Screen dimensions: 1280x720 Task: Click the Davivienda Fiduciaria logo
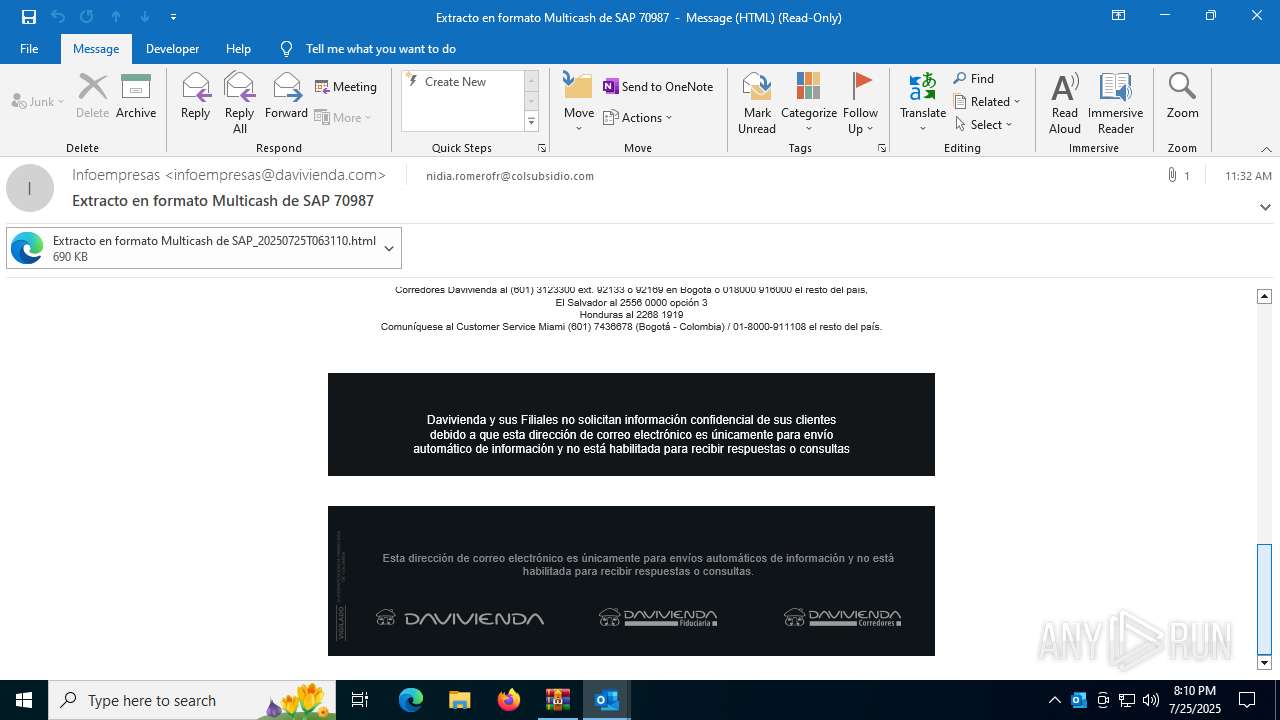658,617
